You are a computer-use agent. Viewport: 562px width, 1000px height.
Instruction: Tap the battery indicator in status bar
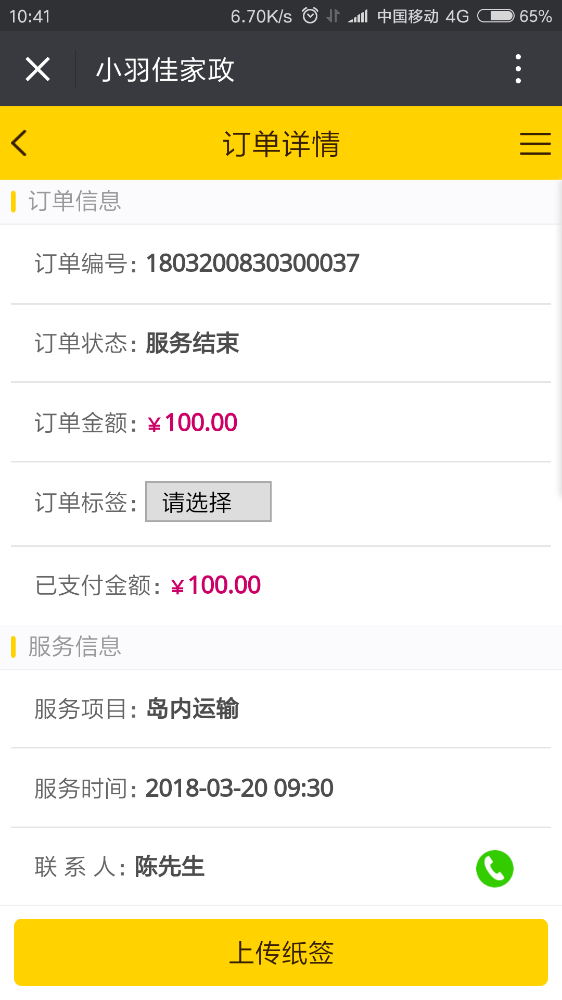(496, 16)
